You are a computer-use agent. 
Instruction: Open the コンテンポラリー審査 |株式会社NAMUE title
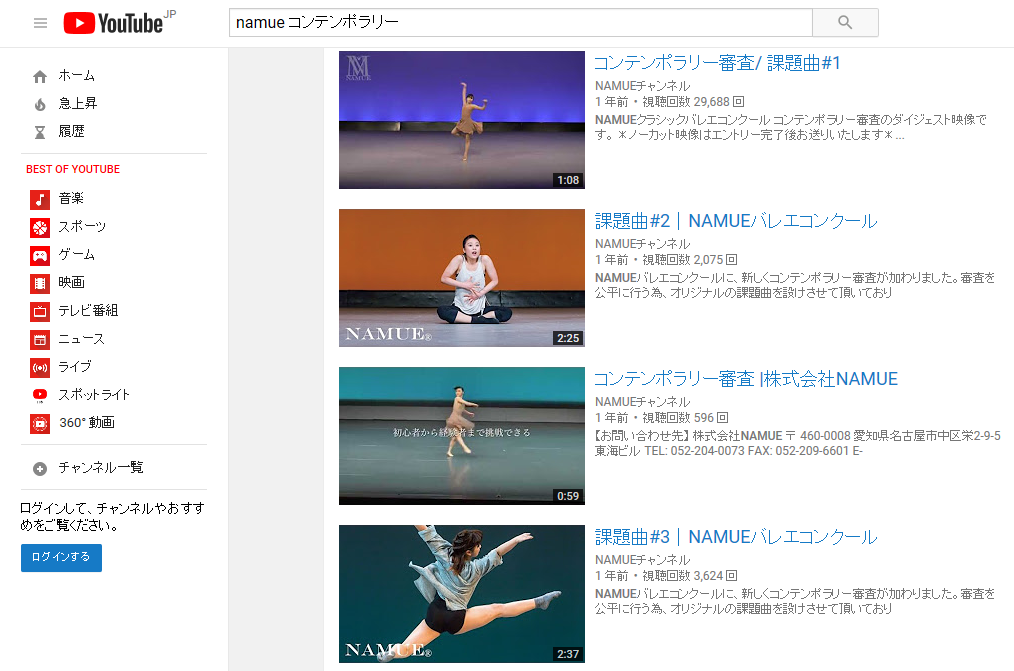pos(746,379)
